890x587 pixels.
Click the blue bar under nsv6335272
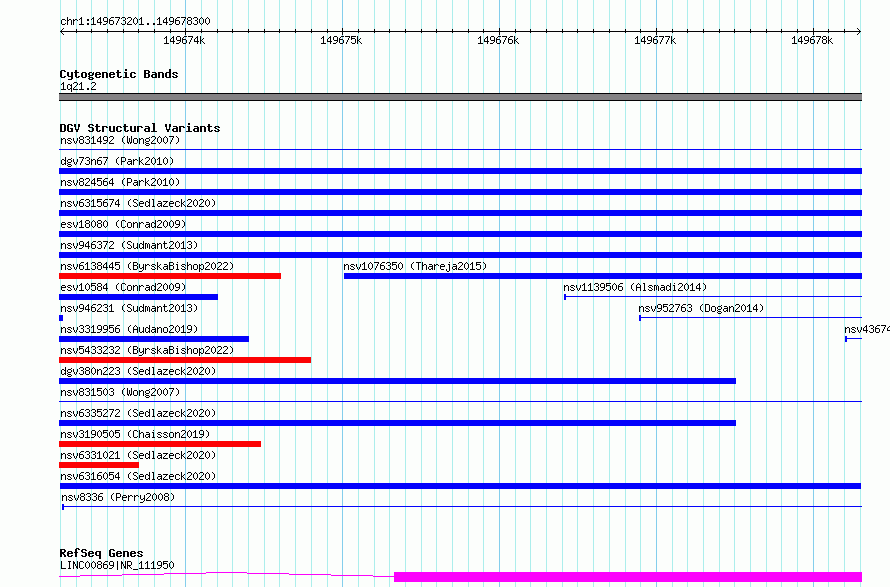(x=397, y=423)
